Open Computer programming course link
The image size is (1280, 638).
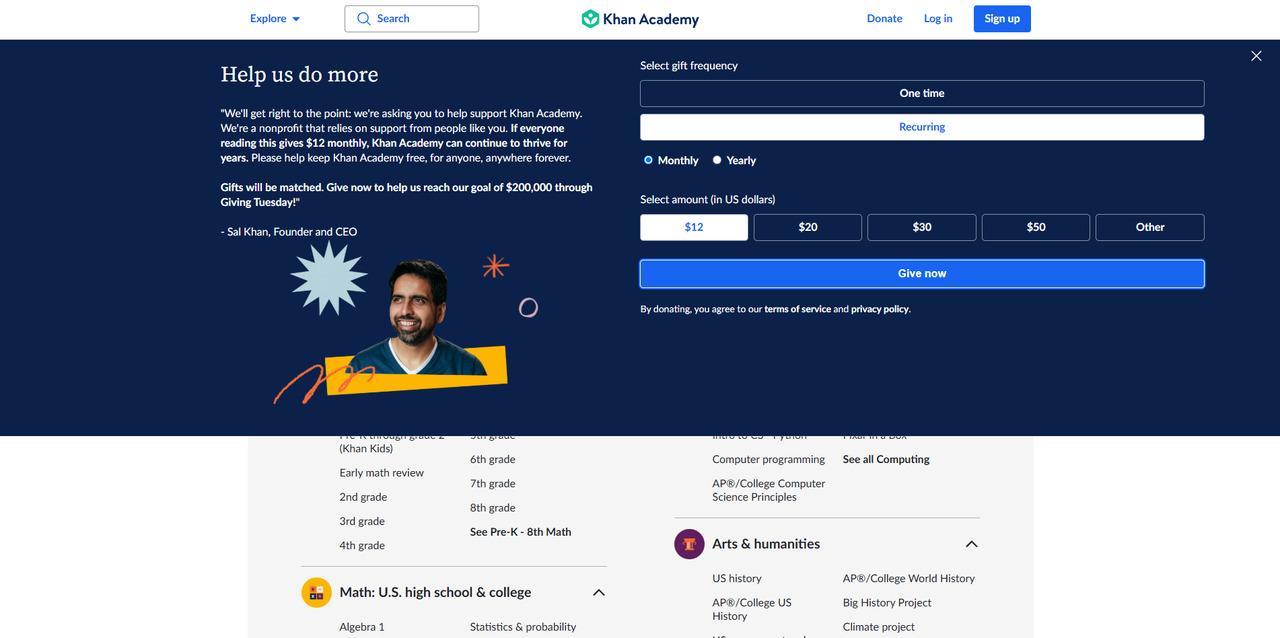pyautogui.click(x=769, y=460)
